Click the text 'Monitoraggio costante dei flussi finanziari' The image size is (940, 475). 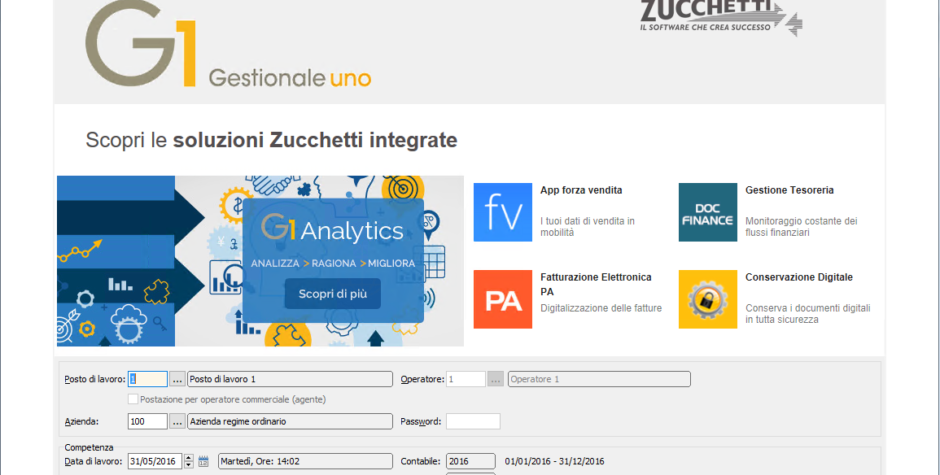801,227
